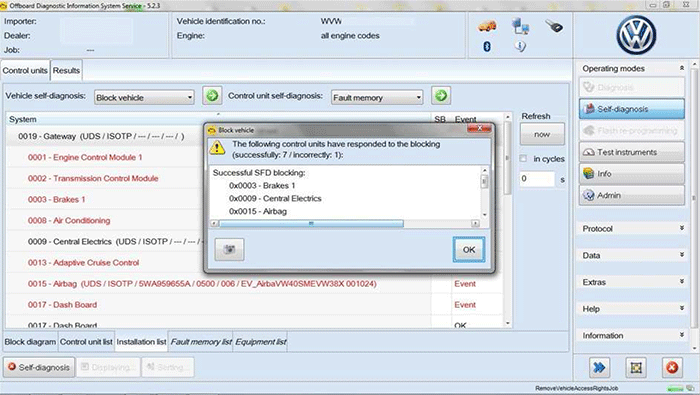Close the Block vehicle dialog
The height and width of the screenshot is (395, 700).
click(x=479, y=129)
